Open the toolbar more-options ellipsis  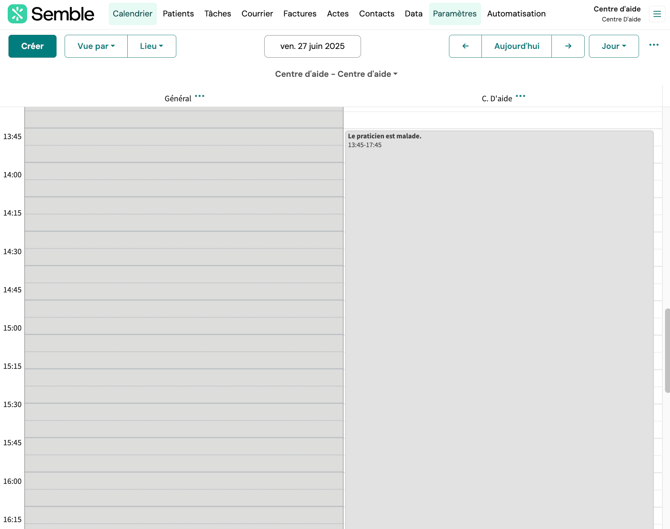pos(654,45)
